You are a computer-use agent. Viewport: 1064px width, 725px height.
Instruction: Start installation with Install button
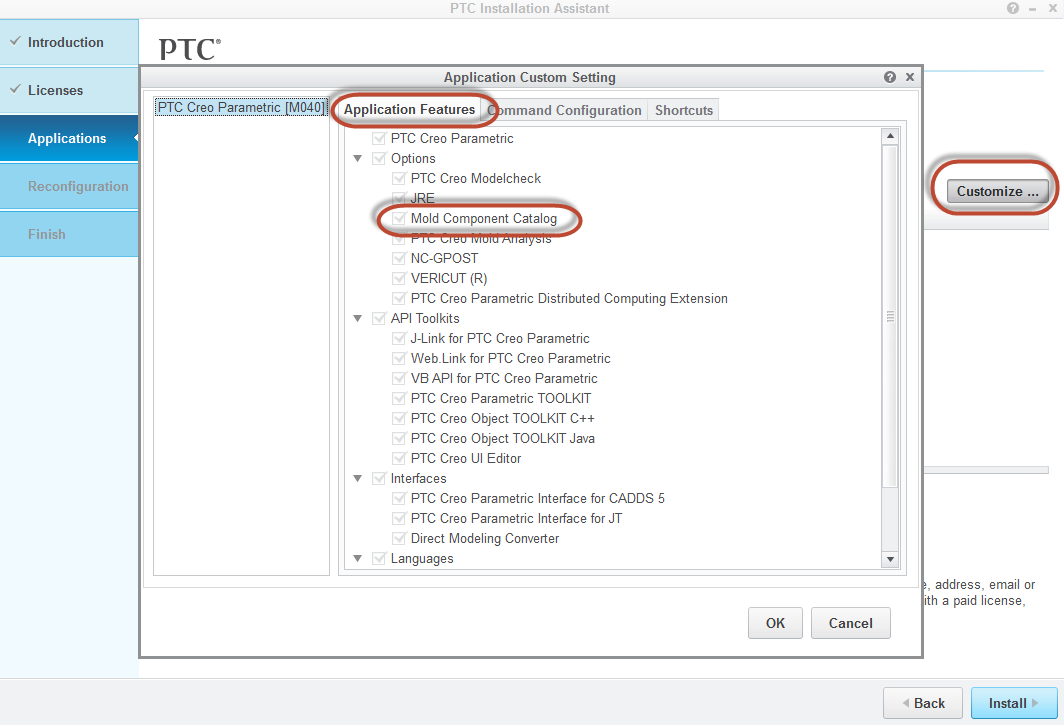tap(1014, 703)
